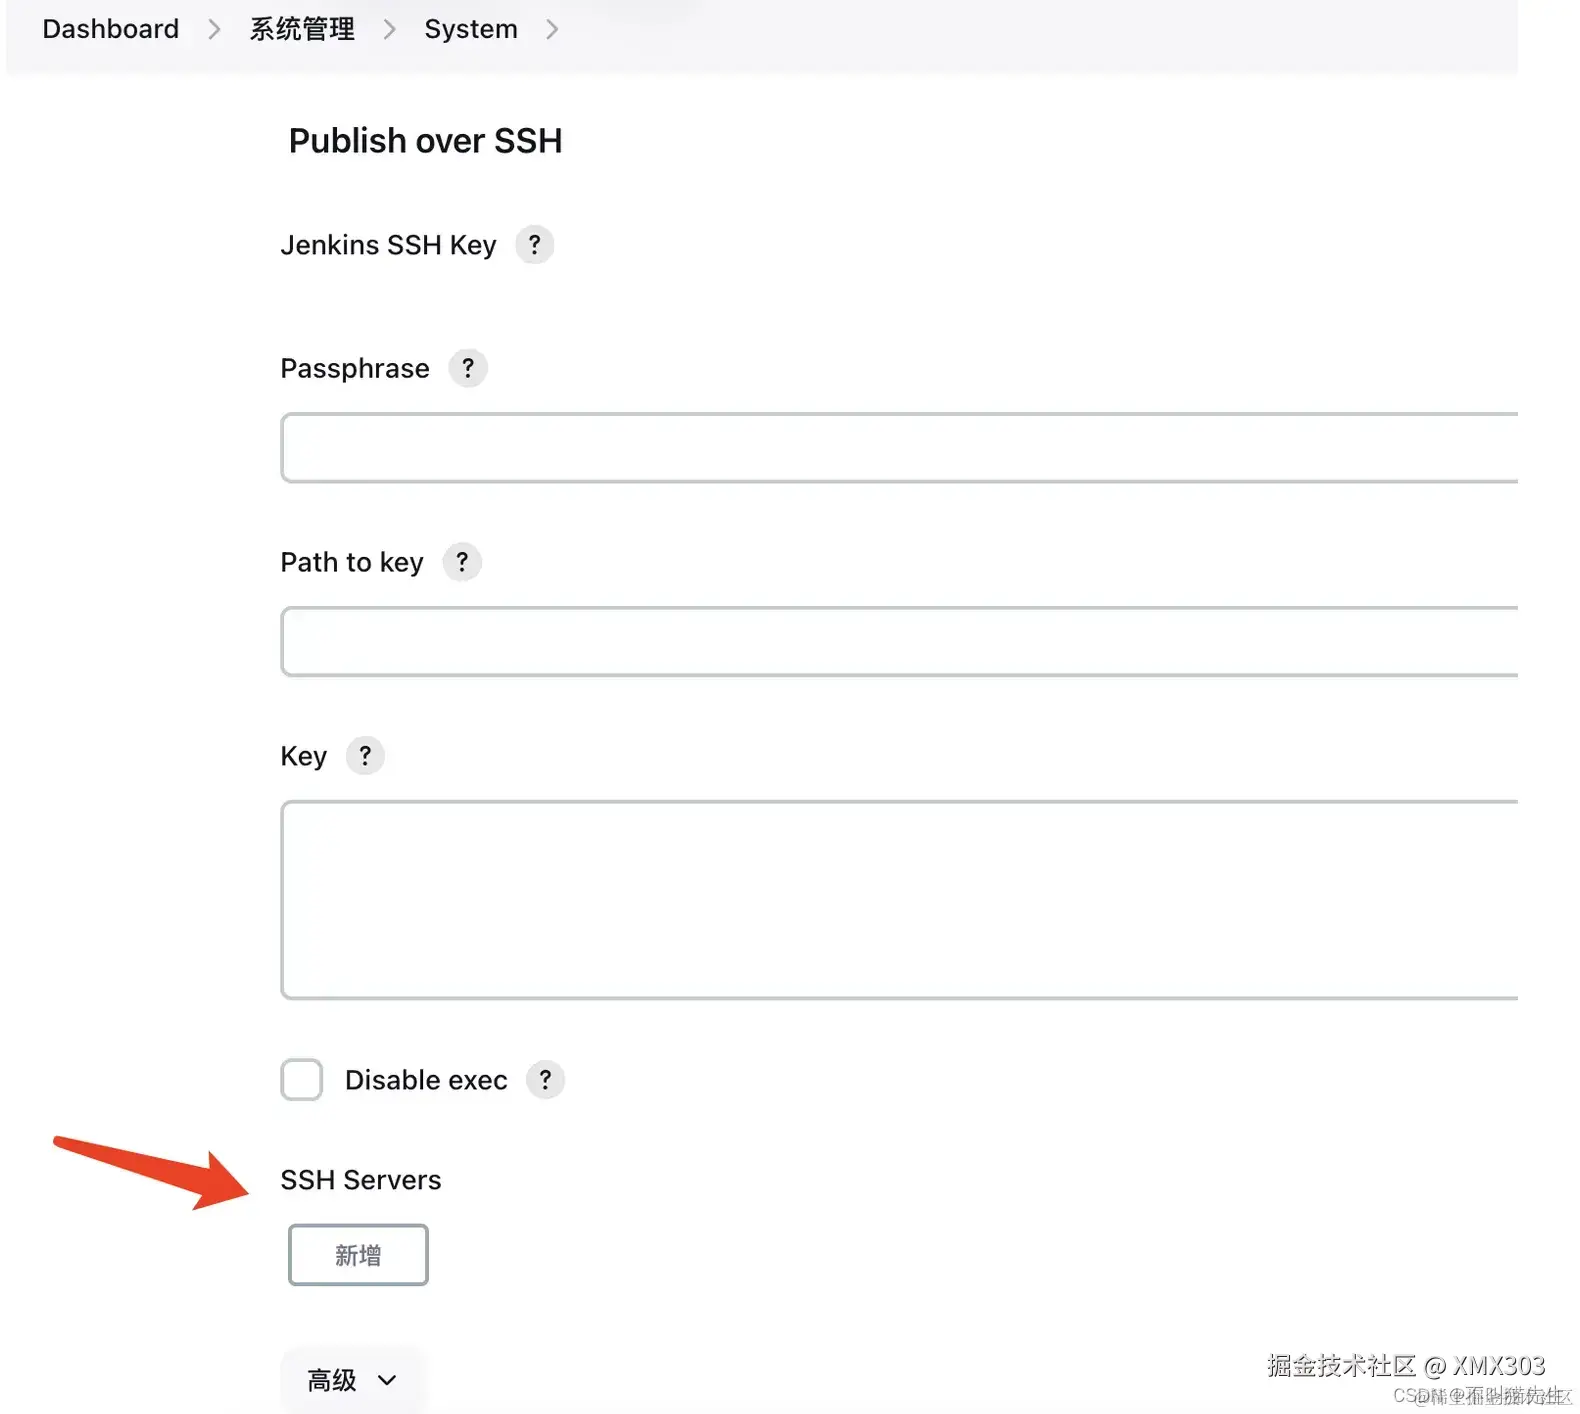Screen dimensions: 1580x1414
Task: Click the Disable exec label text
Action: tap(426, 1080)
